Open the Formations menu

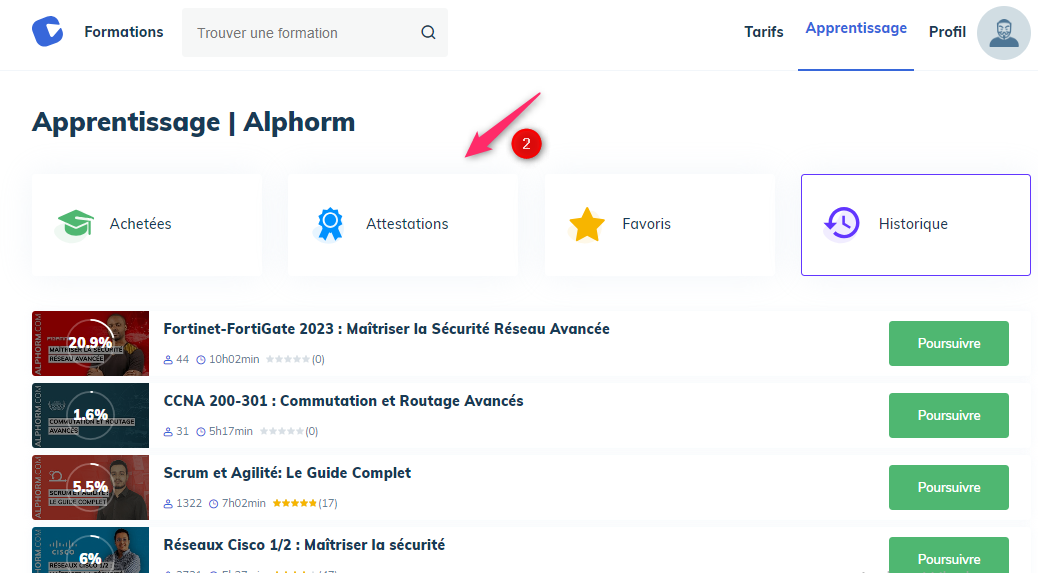pos(124,32)
